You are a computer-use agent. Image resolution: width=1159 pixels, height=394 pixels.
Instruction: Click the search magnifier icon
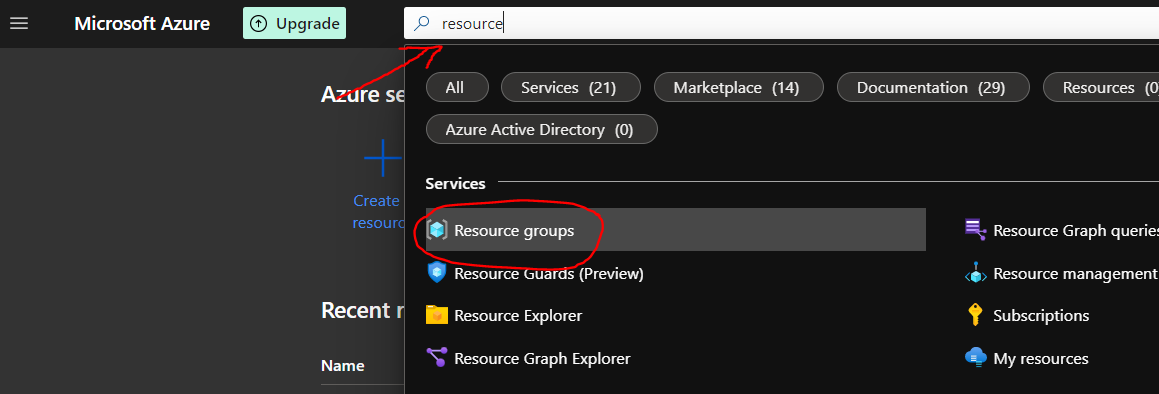tap(421, 24)
